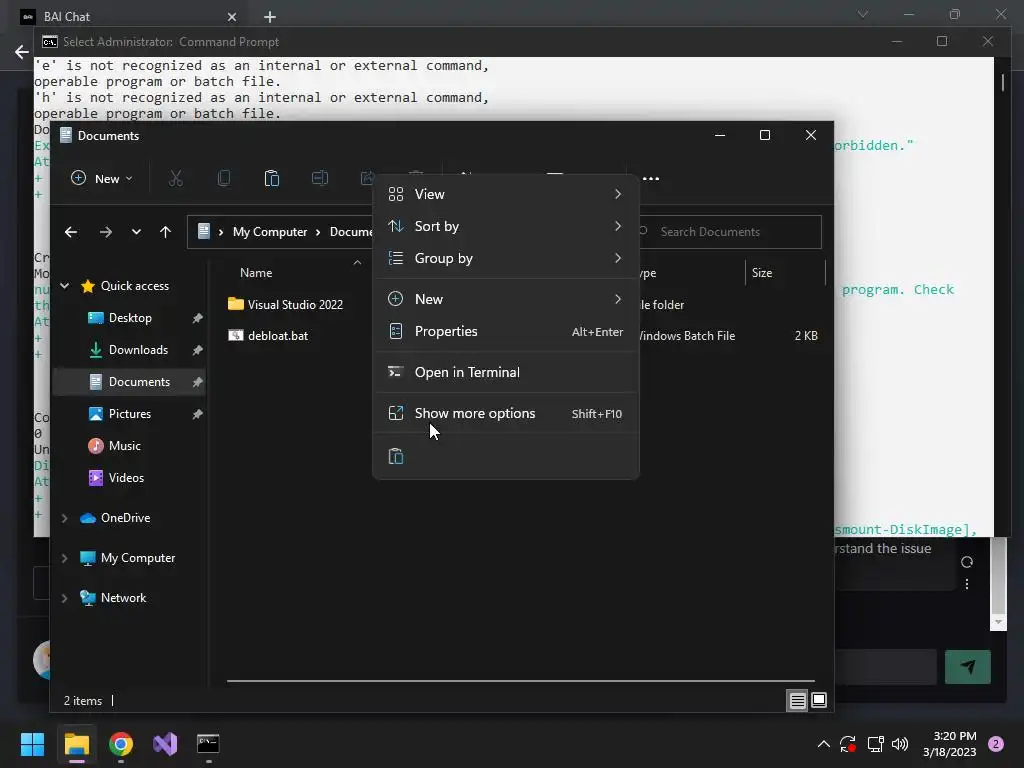
Task: Choose Show more options
Action: click(505, 413)
